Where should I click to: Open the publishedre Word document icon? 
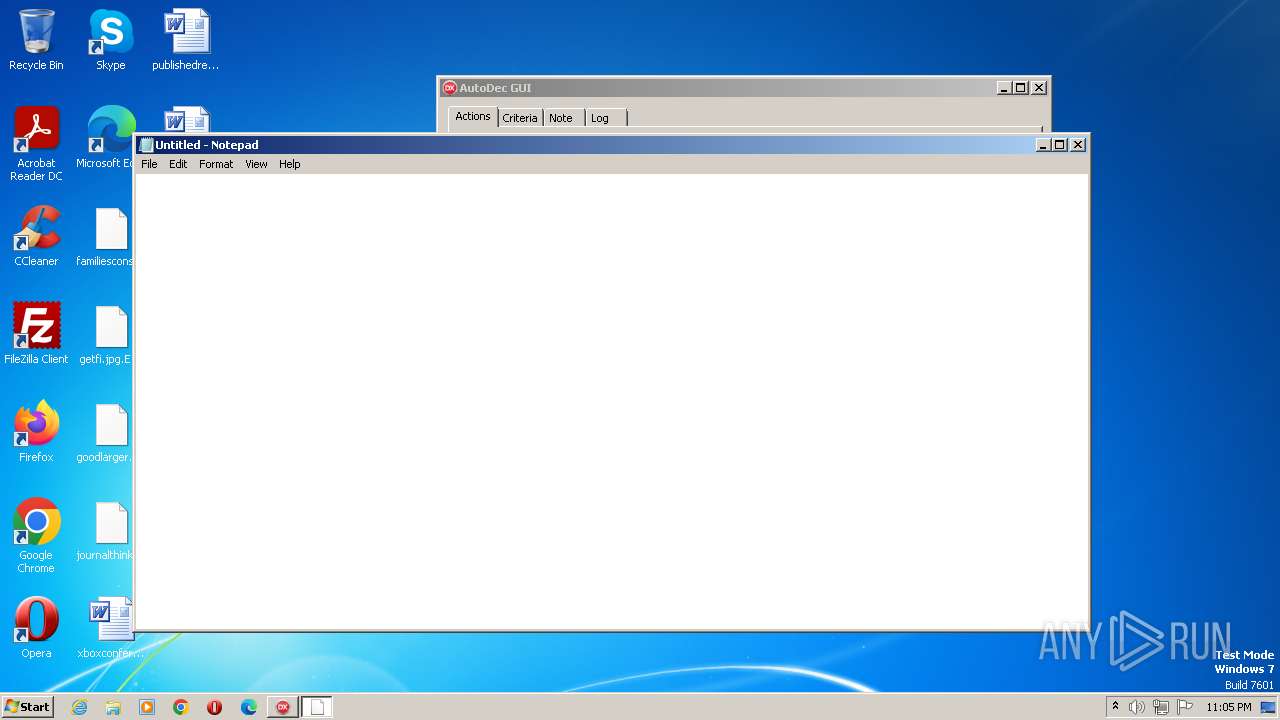coord(186,40)
